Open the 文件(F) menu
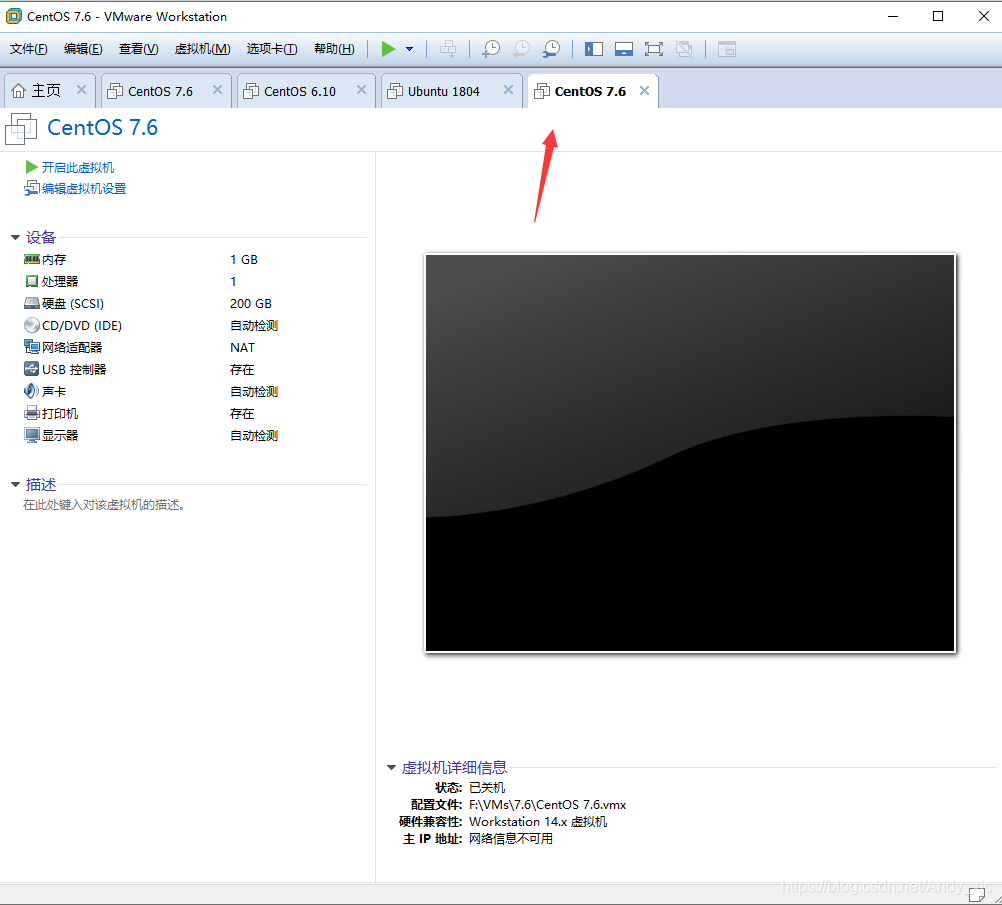Screen dimensions: 1002x905 point(28,49)
